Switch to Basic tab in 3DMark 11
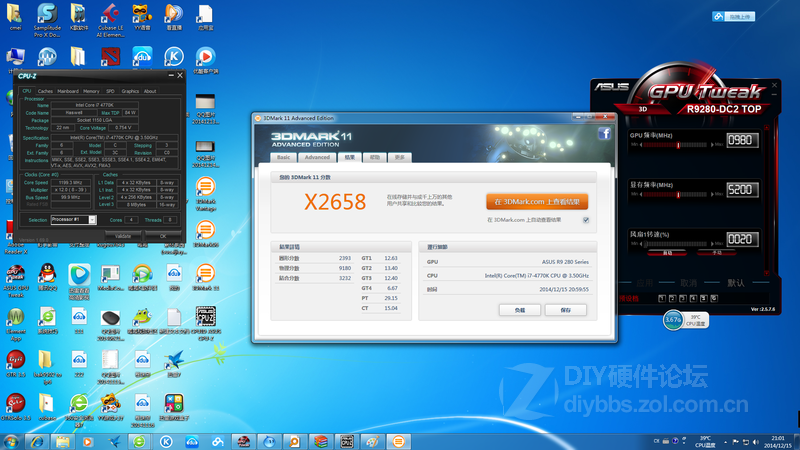 (284, 157)
